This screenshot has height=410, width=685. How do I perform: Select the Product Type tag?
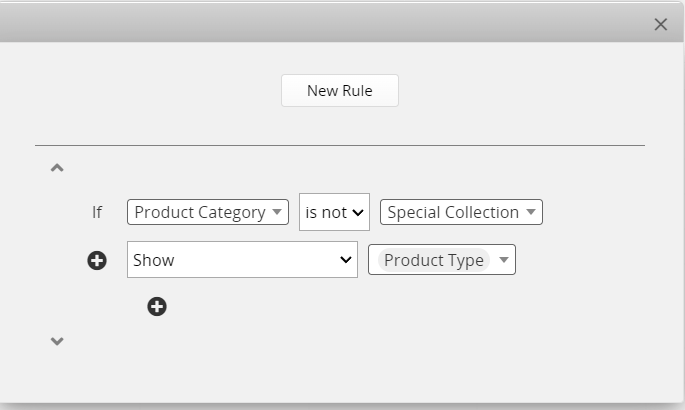coord(434,260)
